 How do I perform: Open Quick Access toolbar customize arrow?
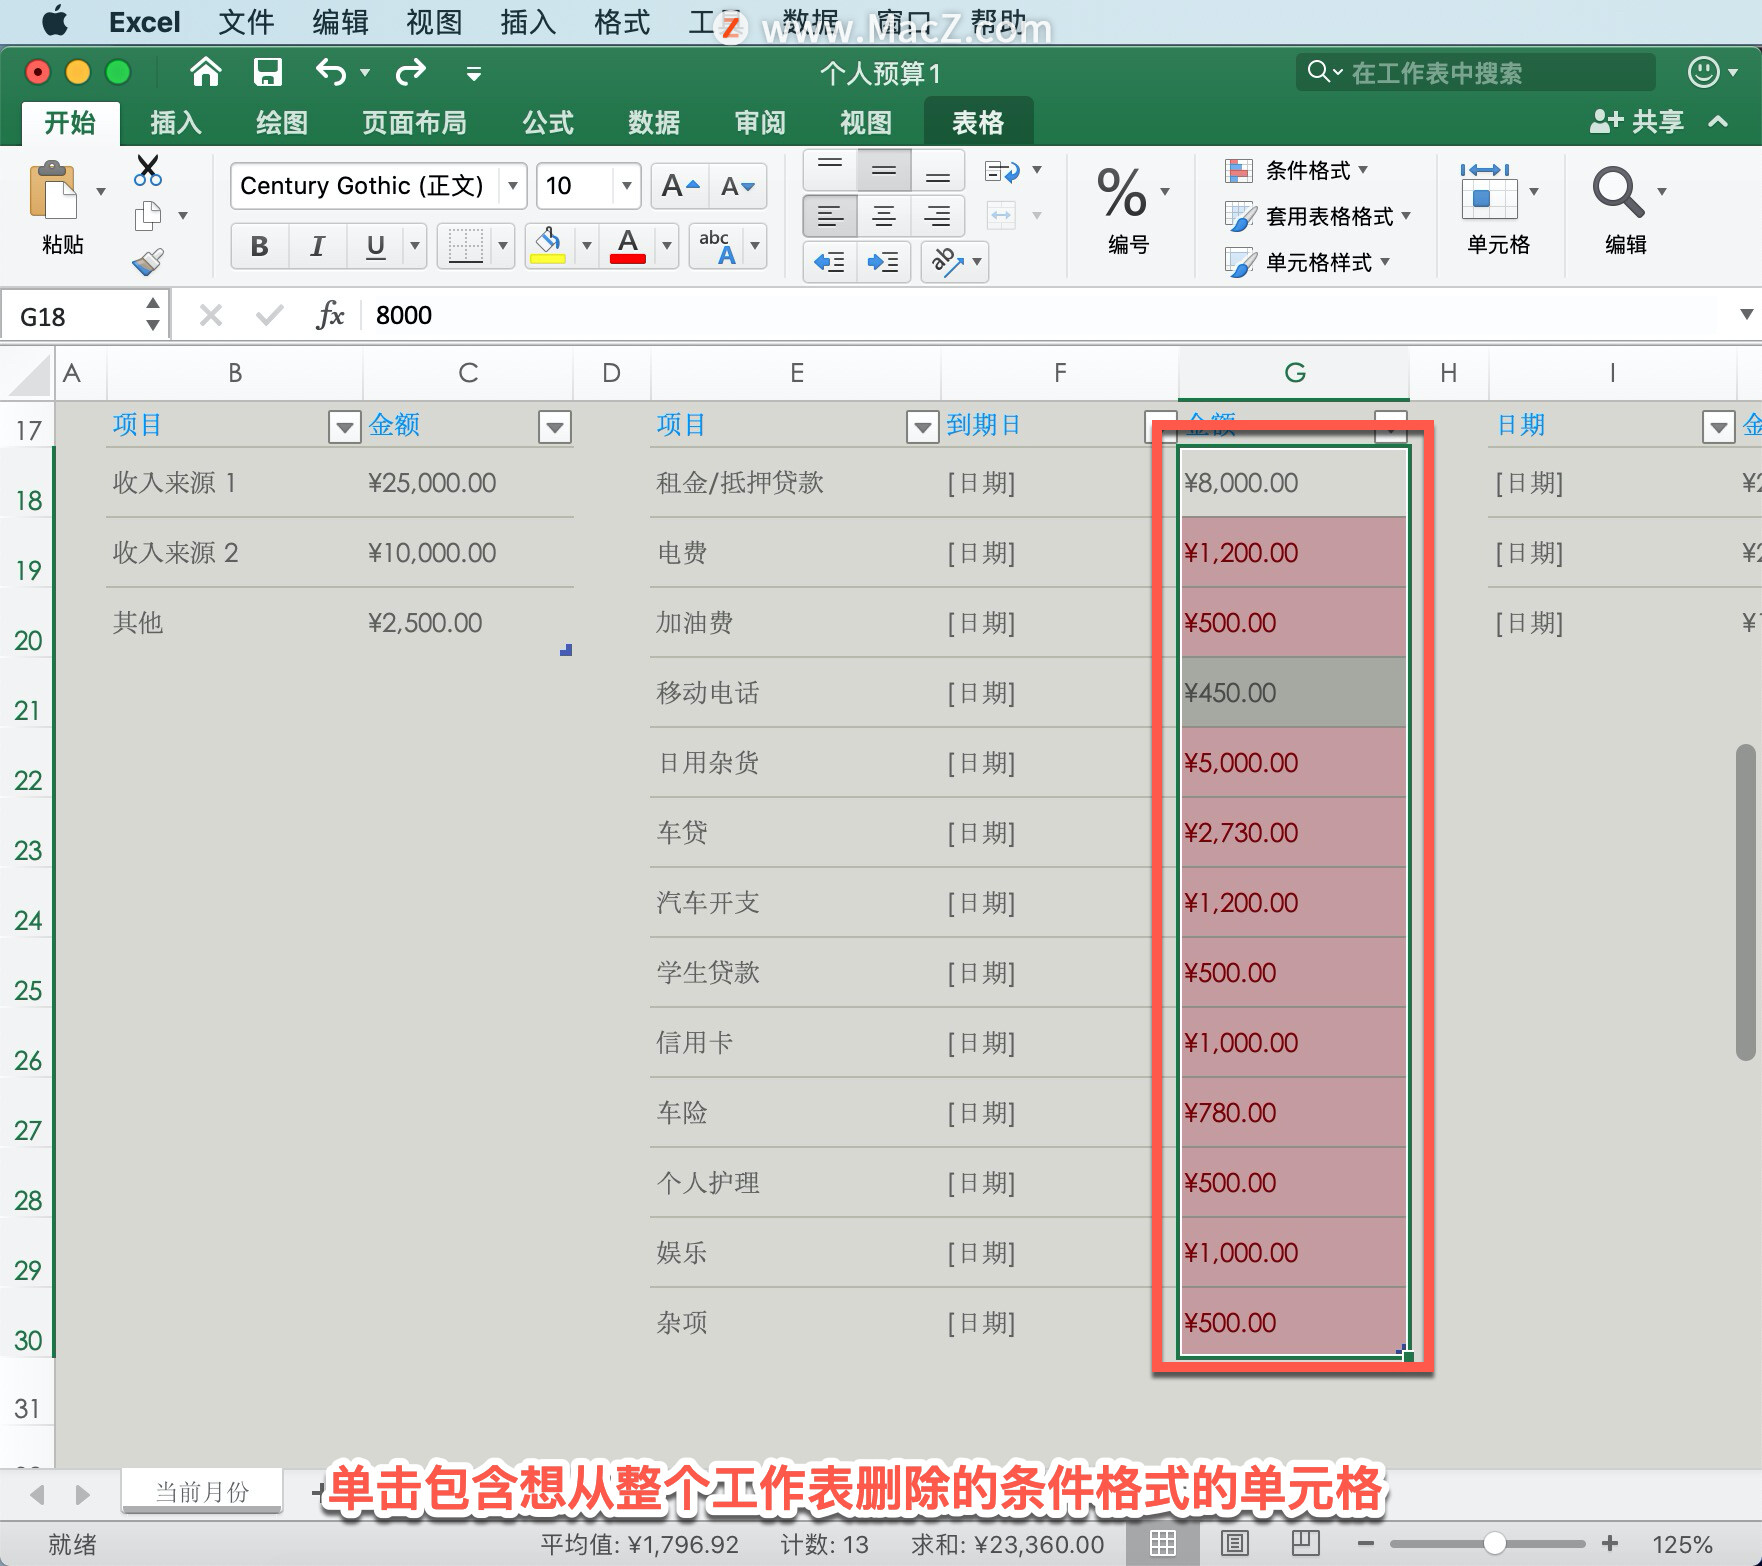[x=473, y=73]
